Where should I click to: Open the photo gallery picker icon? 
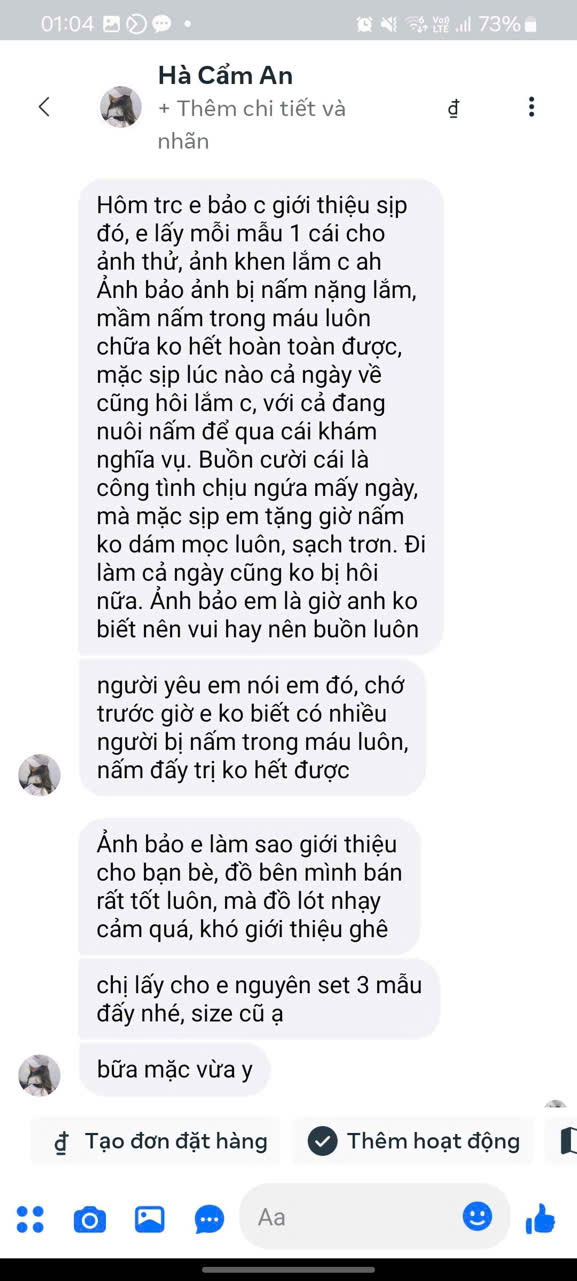[x=150, y=1219]
